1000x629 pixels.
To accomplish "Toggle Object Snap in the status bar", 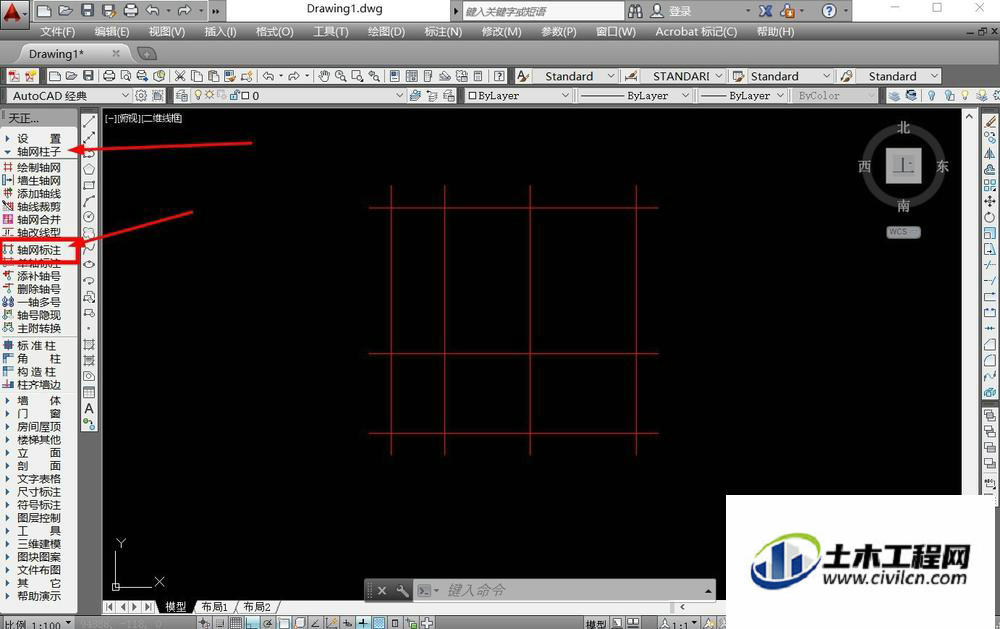I will [284, 623].
